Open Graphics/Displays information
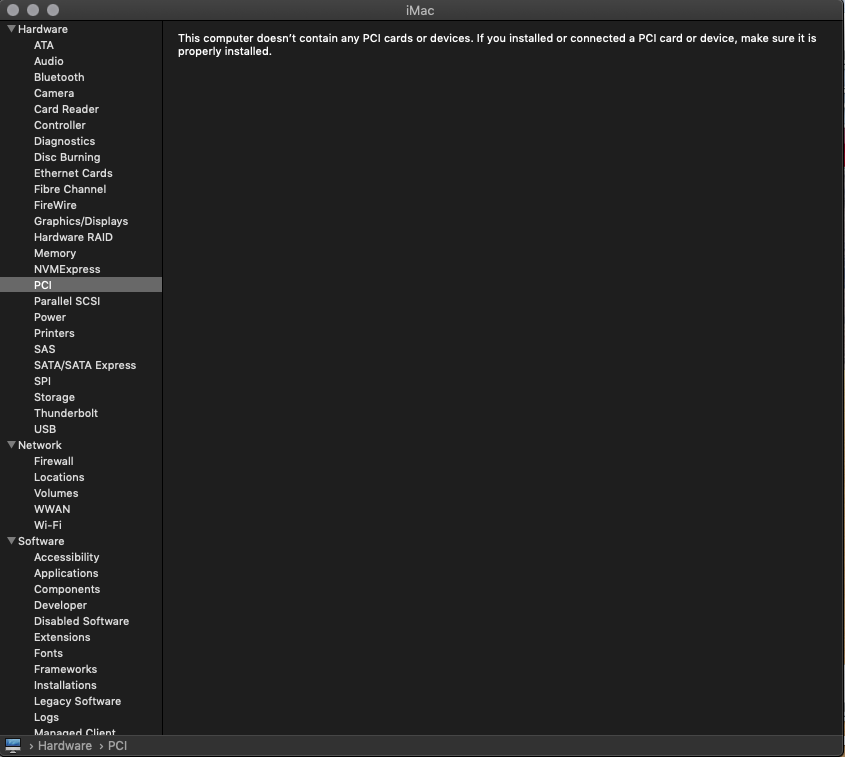This screenshot has width=845, height=757. pos(81,221)
